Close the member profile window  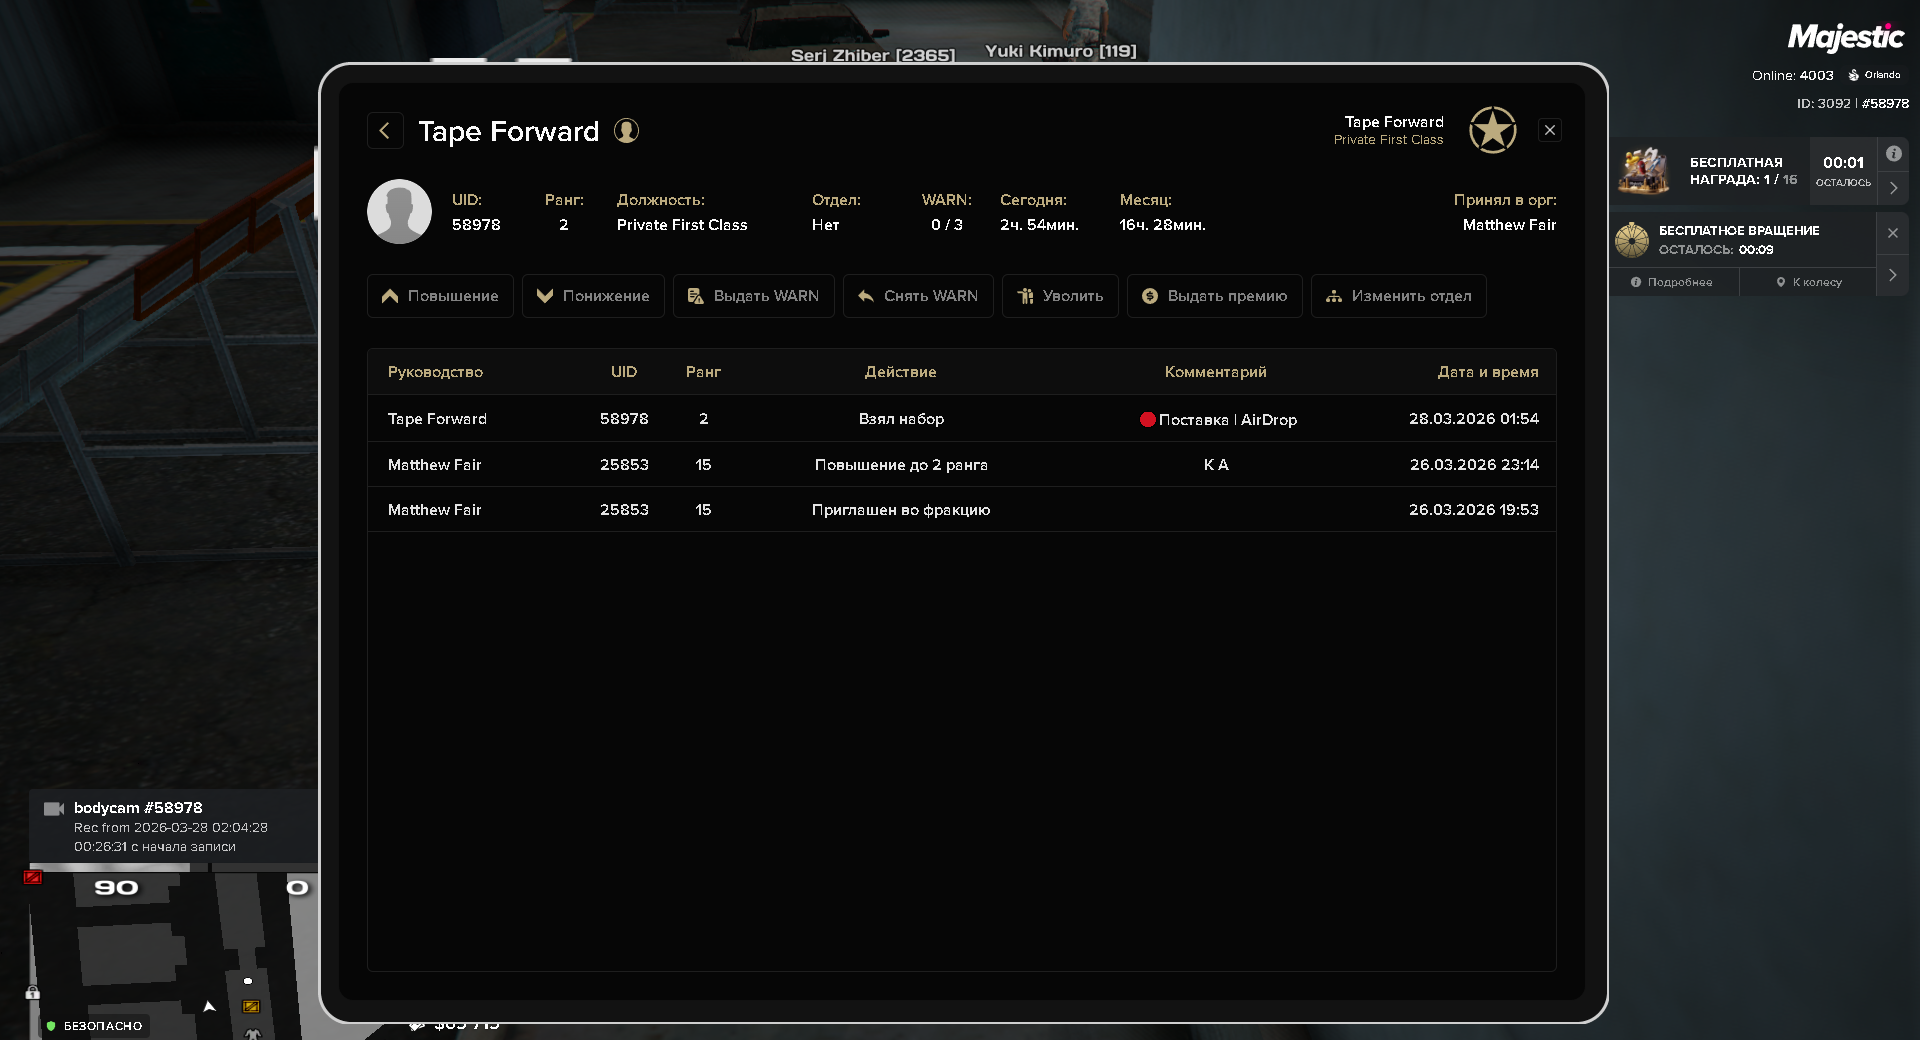point(1550,130)
